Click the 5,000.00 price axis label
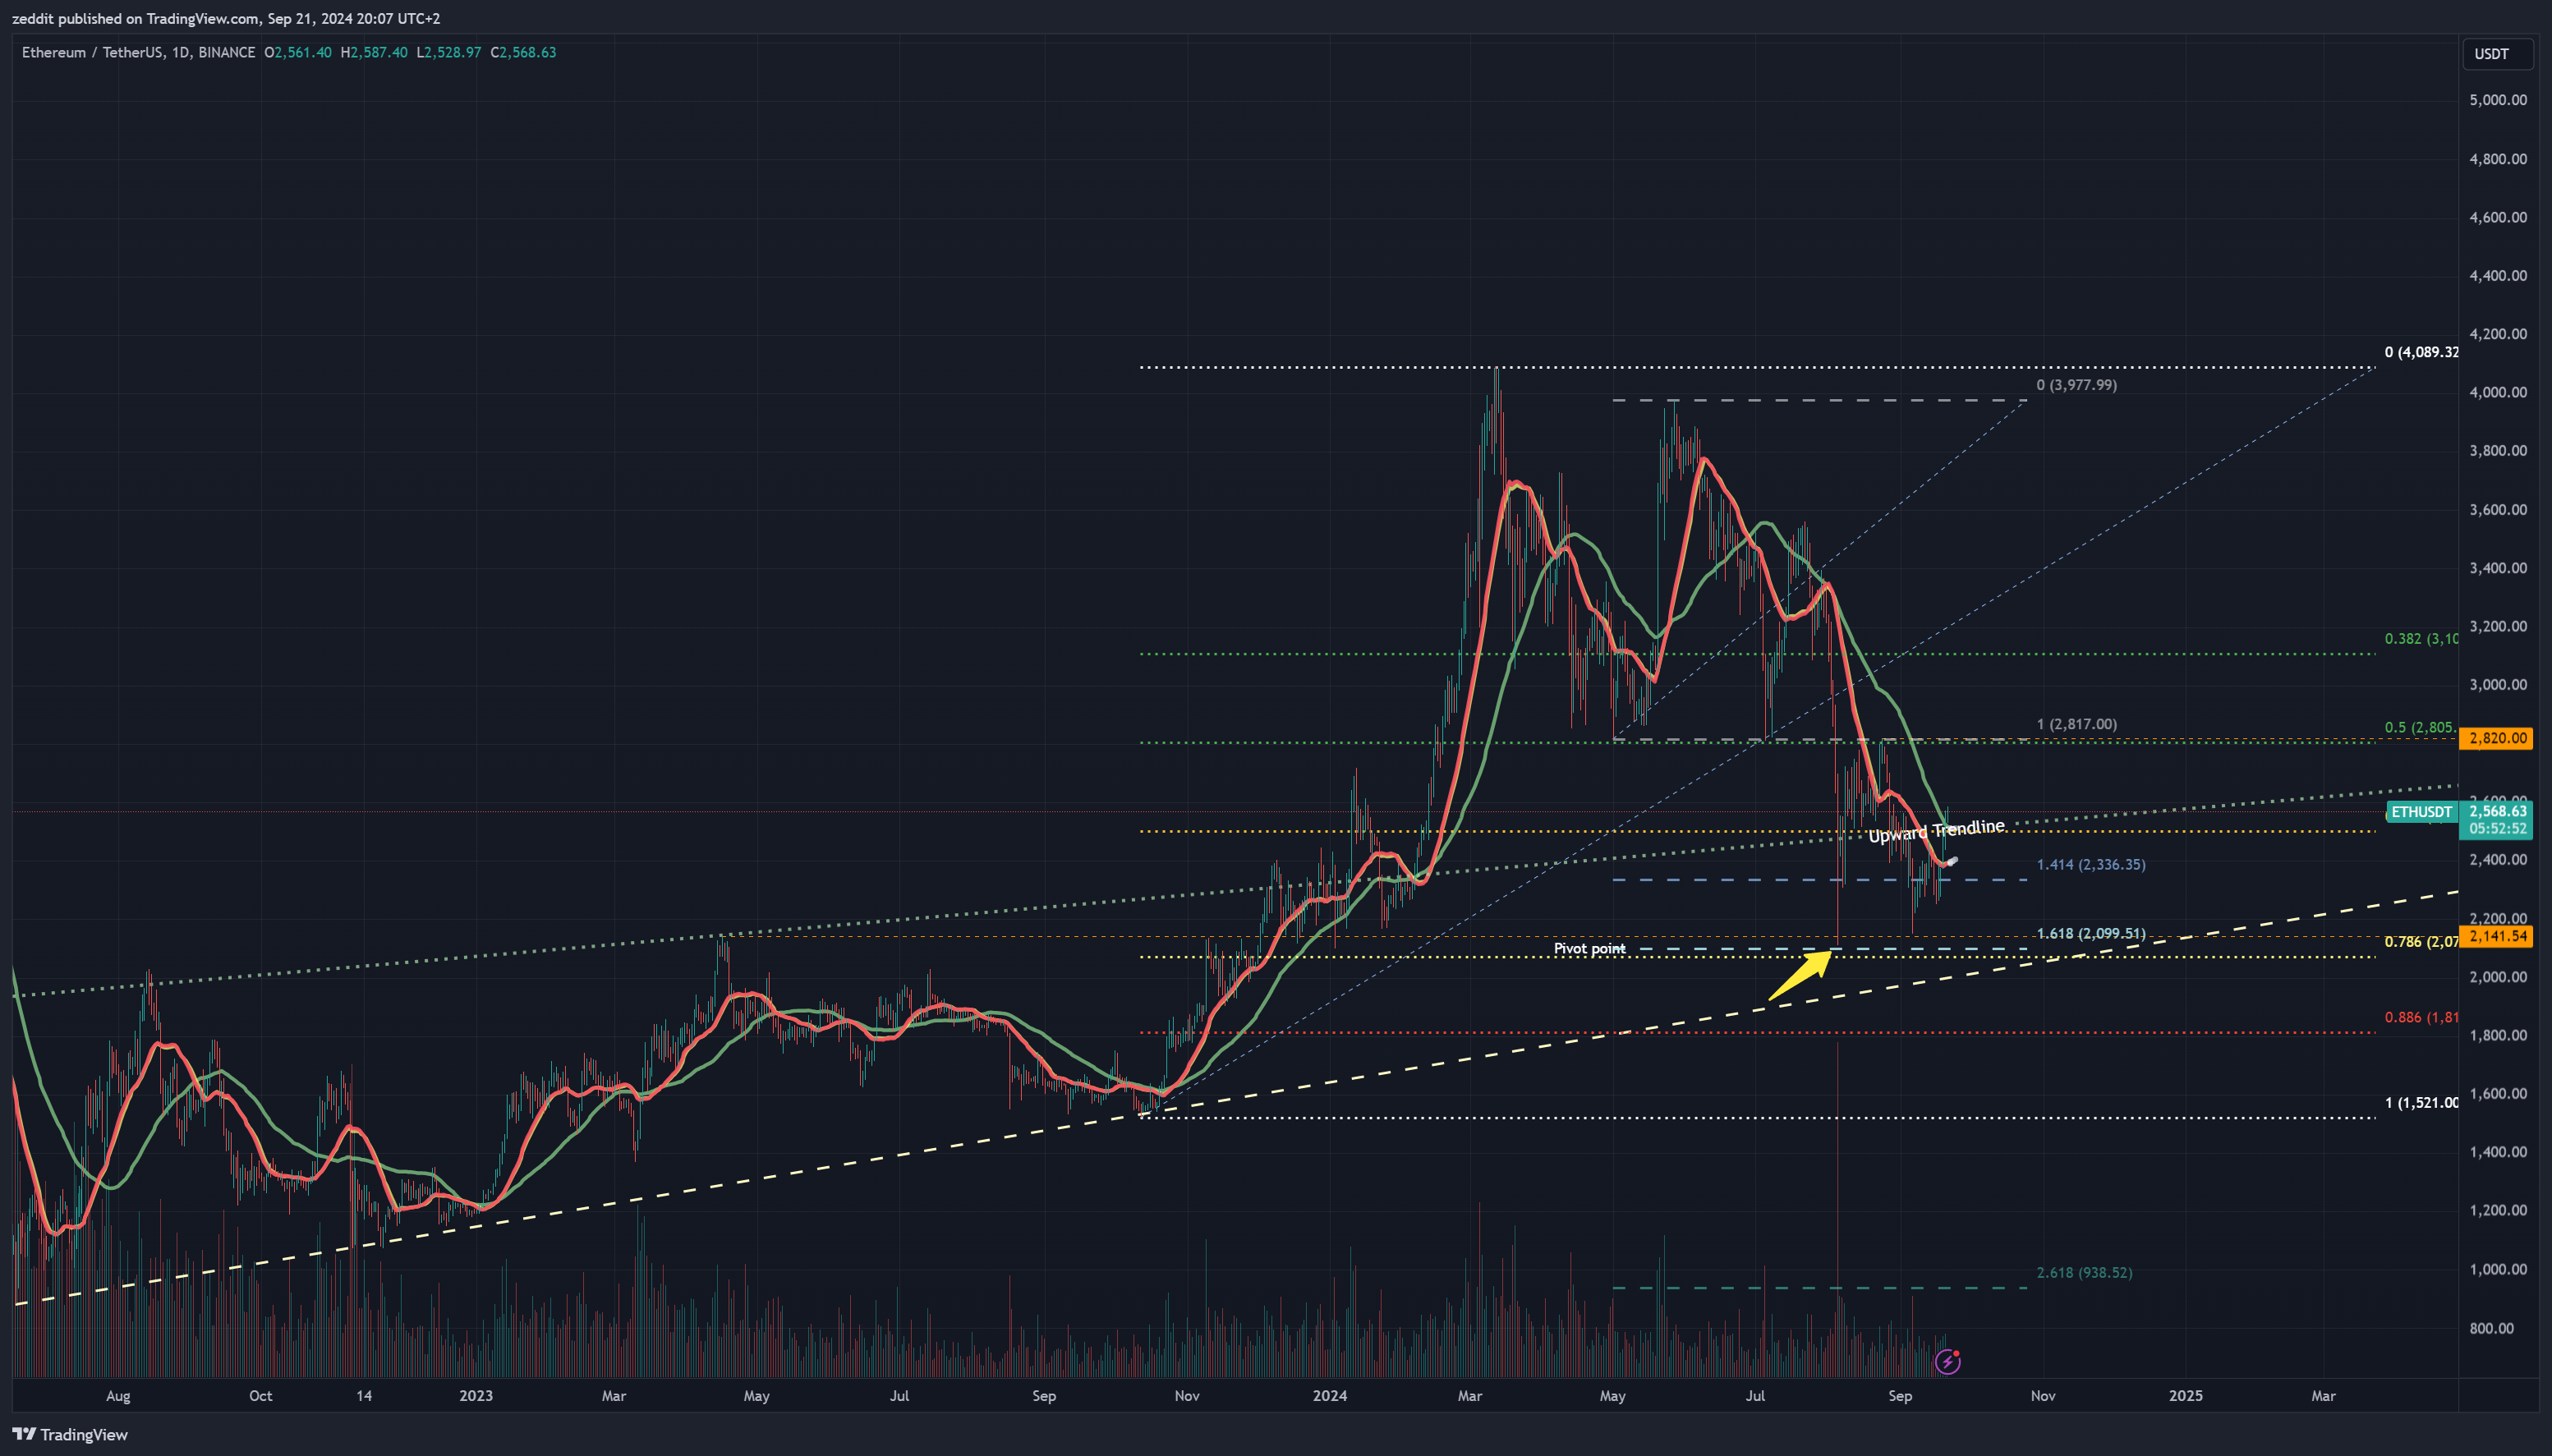The image size is (2552, 1456). click(x=2497, y=100)
